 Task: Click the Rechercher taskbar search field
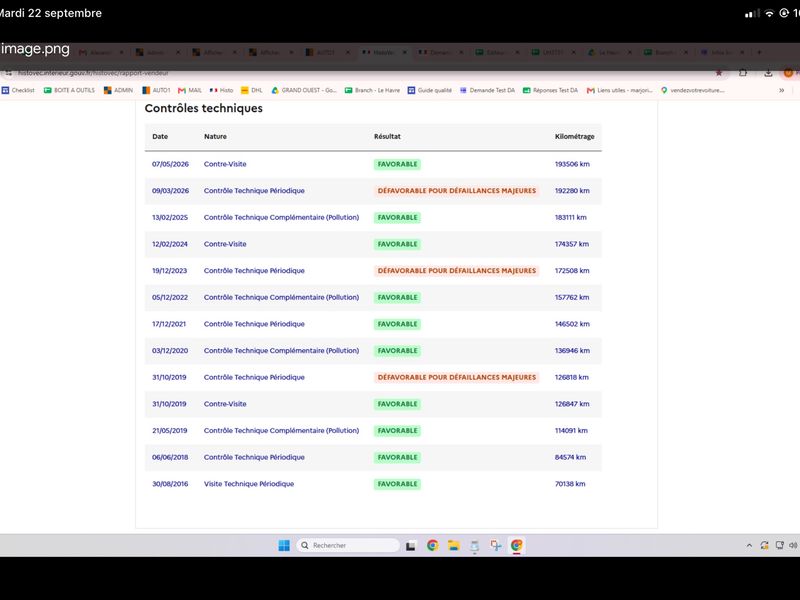pos(348,545)
